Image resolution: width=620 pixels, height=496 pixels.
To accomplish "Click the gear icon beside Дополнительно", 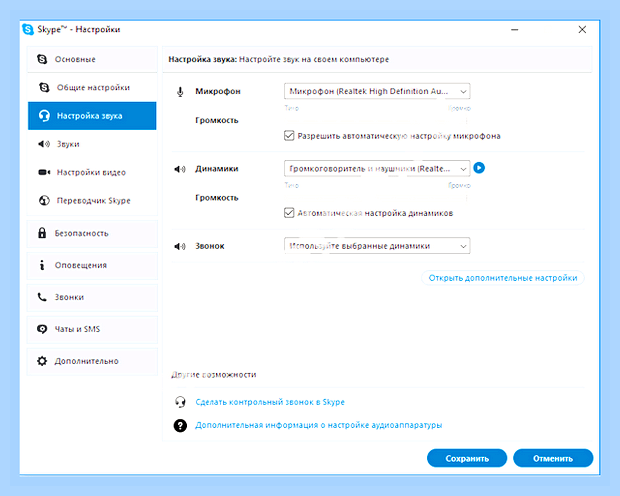I will tap(42, 361).
